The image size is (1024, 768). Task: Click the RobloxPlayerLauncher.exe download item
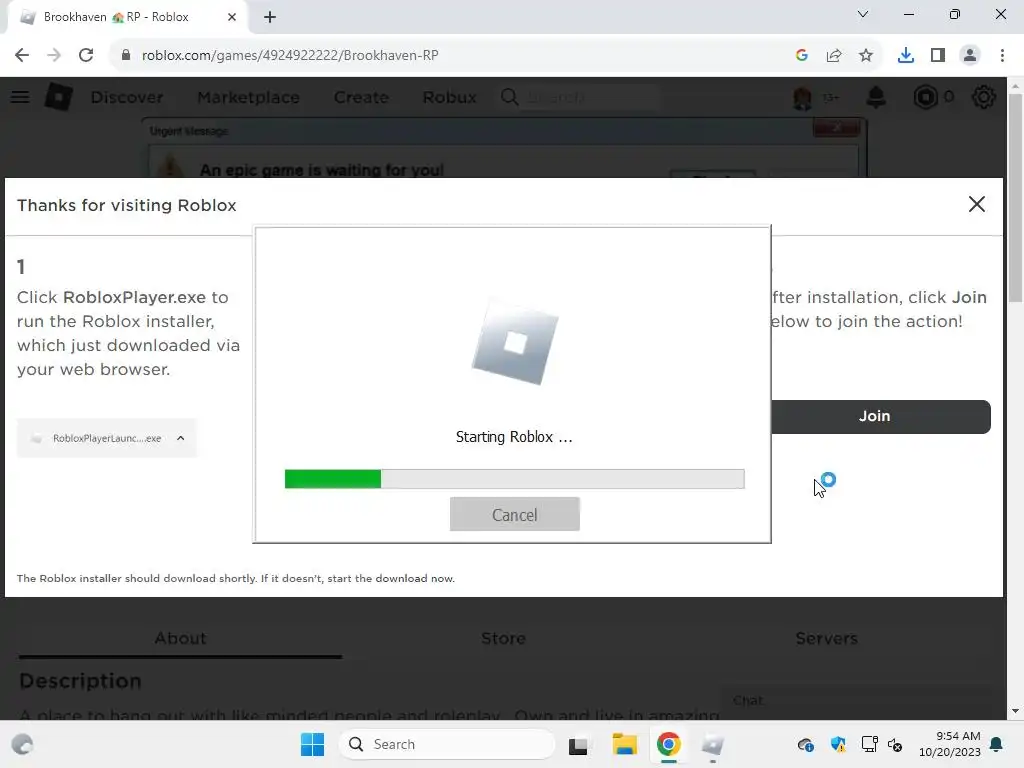coord(106,438)
